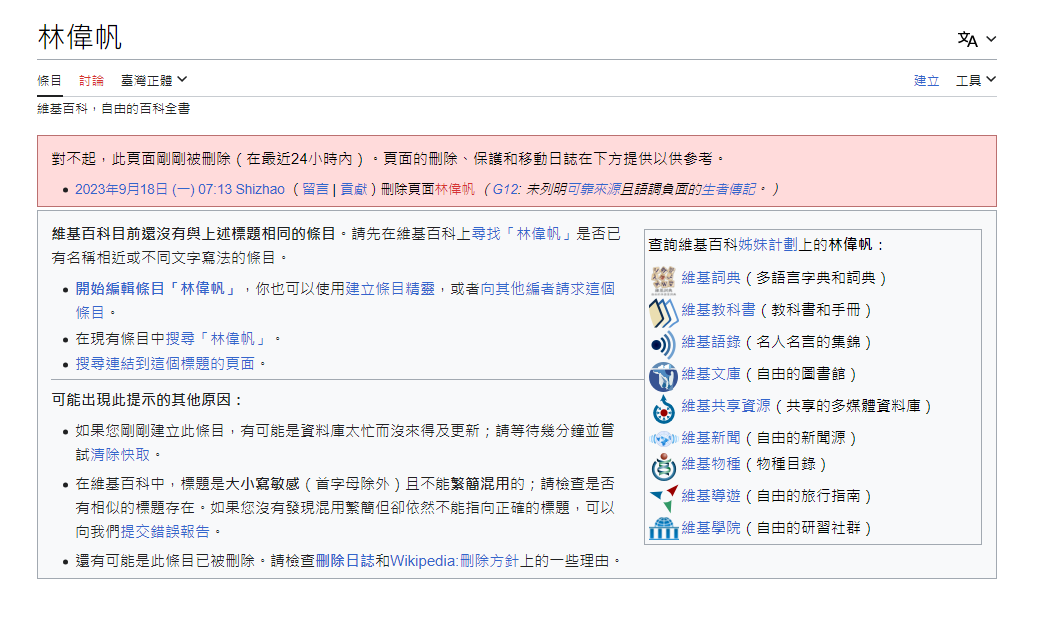Open the 建立條目精靈 article wizard link

coord(390,289)
